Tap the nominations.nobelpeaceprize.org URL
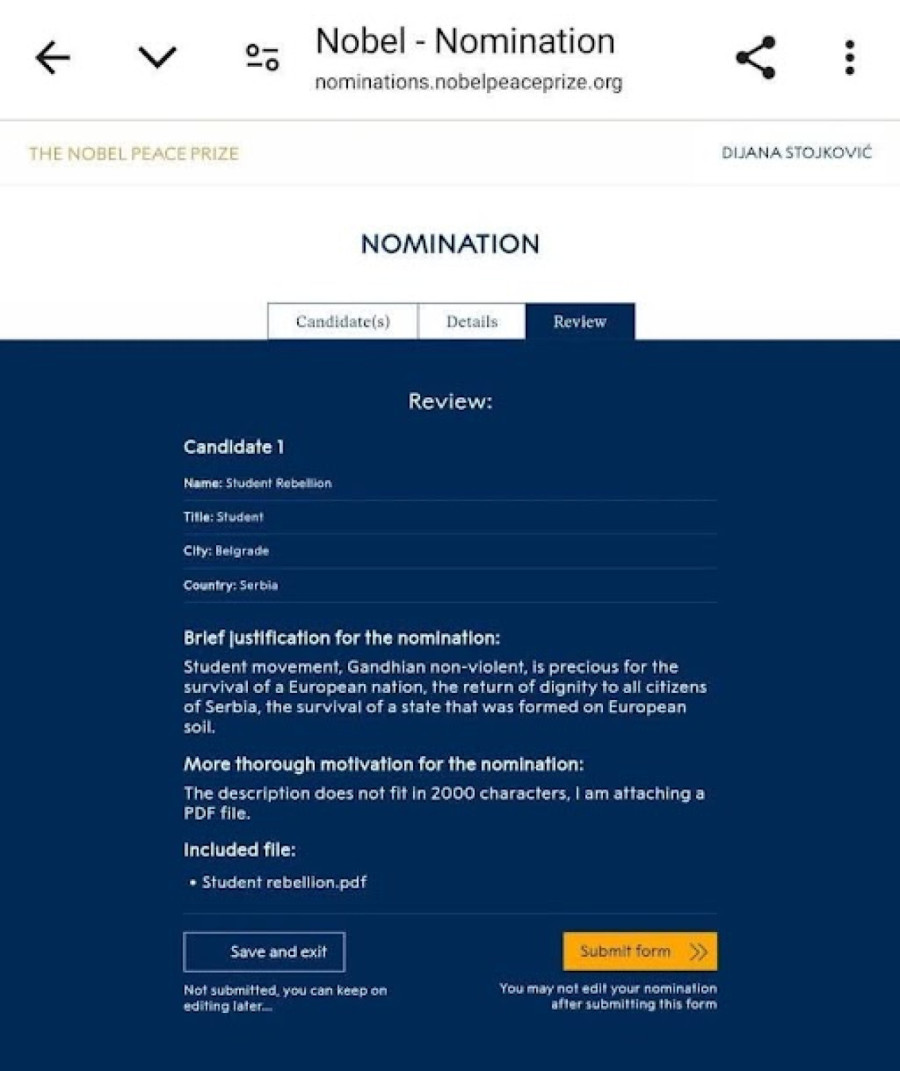This screenshot has height=1071, width=900. point(468,83)
